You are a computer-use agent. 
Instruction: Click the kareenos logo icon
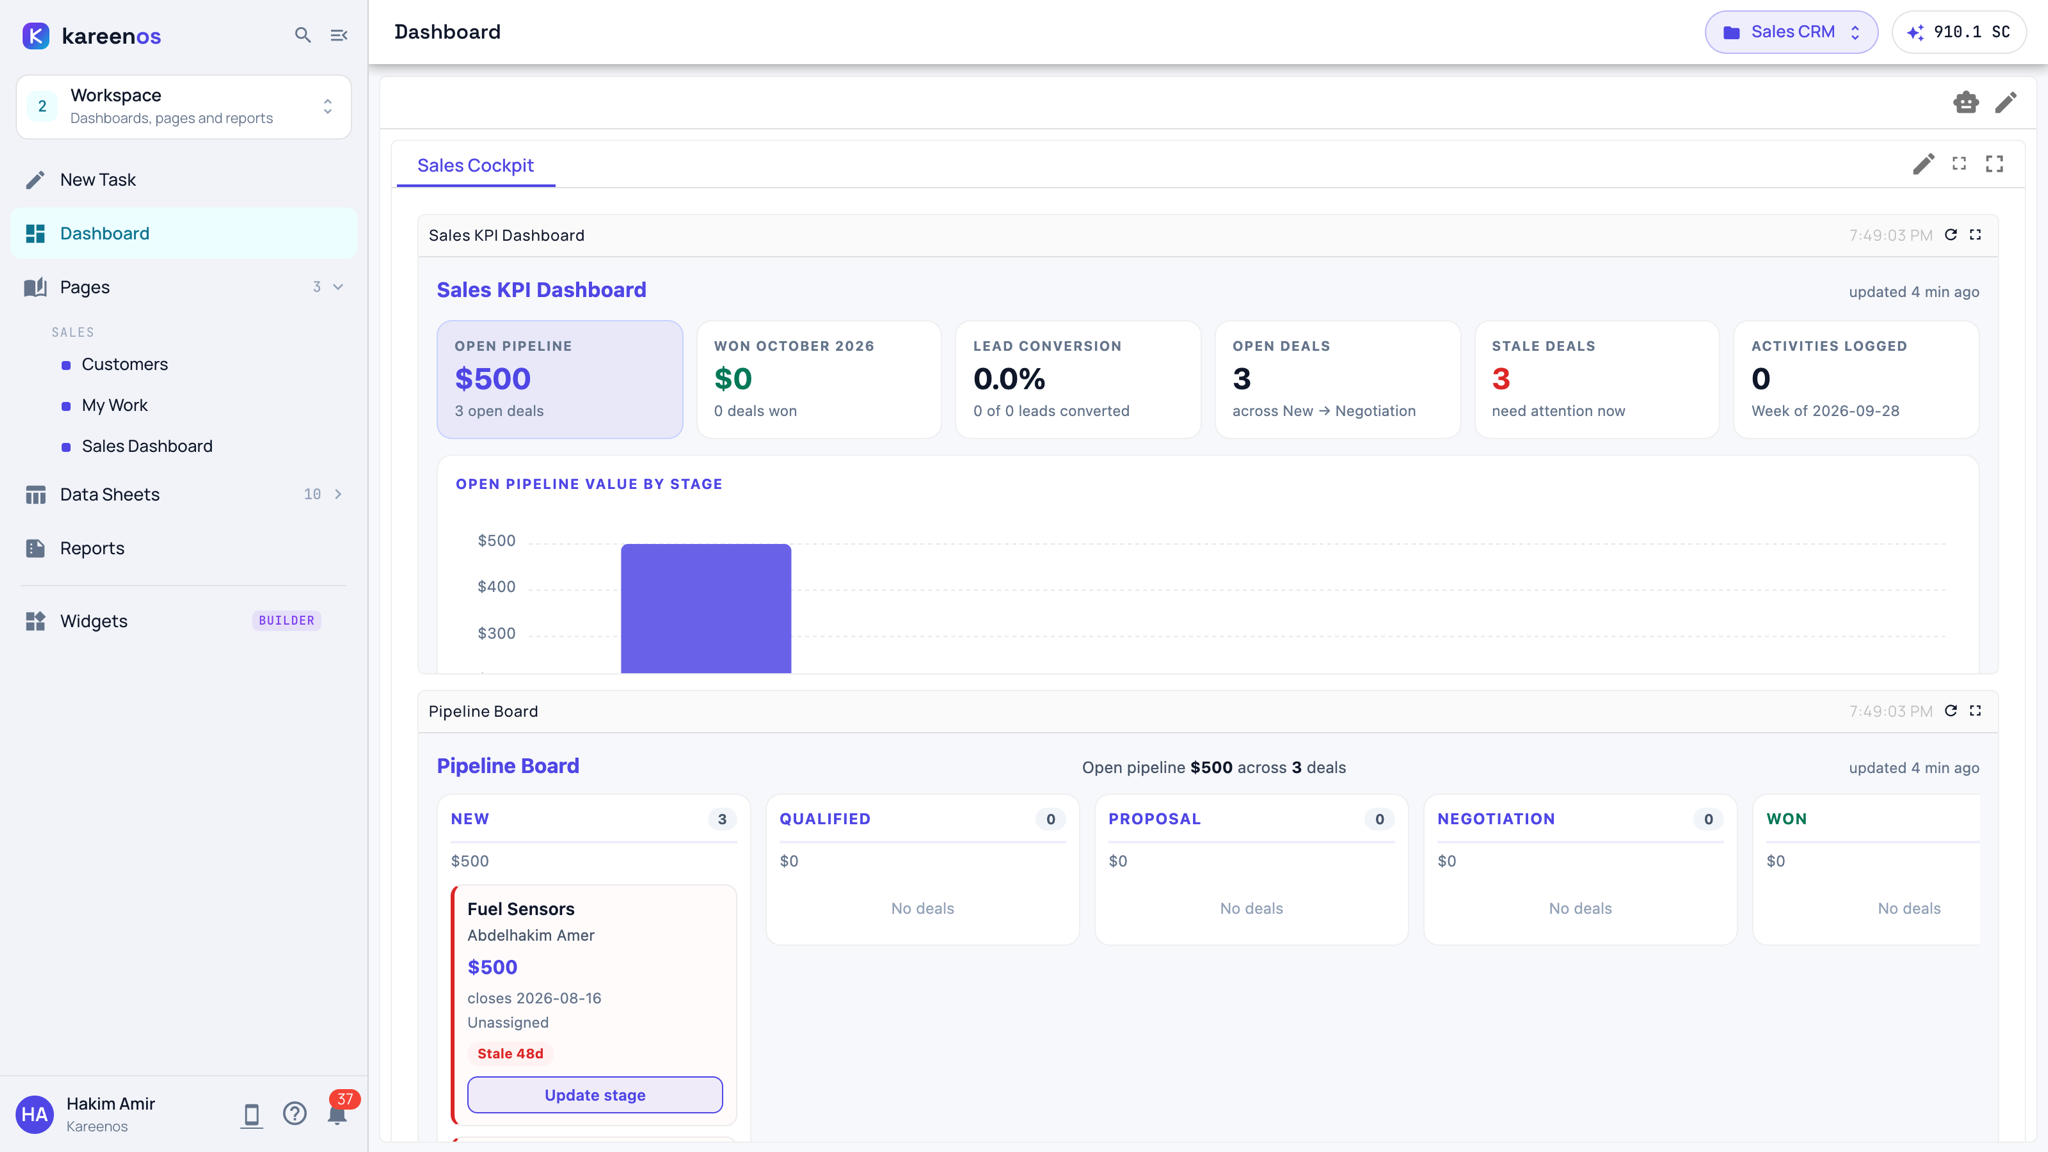pos(36,36)
